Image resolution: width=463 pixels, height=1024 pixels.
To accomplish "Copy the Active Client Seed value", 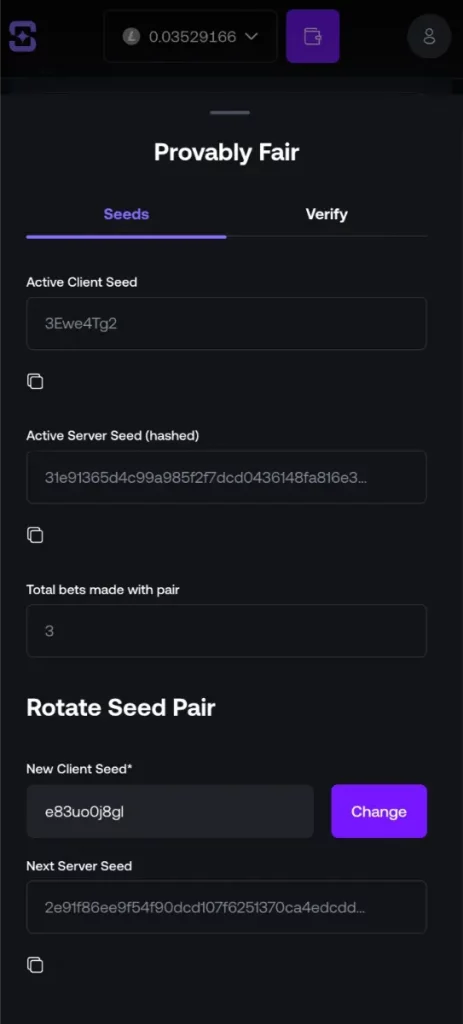I will (x=35, y=381).
